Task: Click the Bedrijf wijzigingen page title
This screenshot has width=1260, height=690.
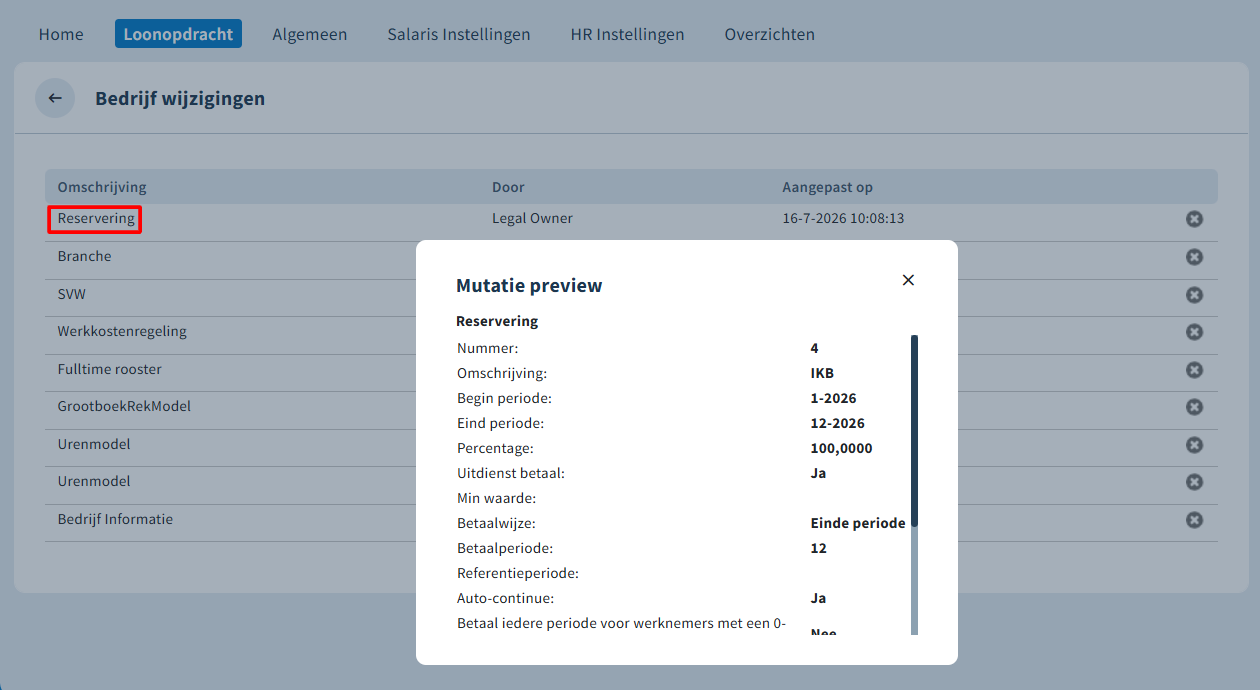Action: [180, 98]
